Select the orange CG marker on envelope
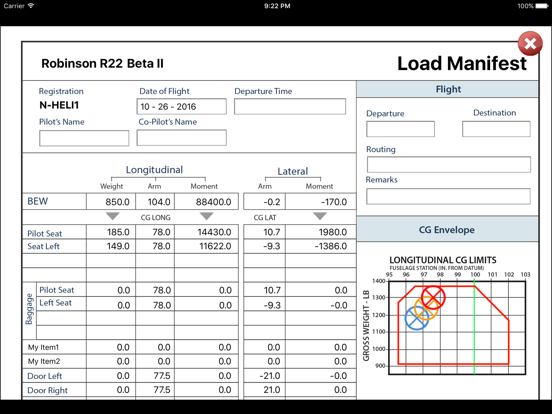 click(426, 308)
